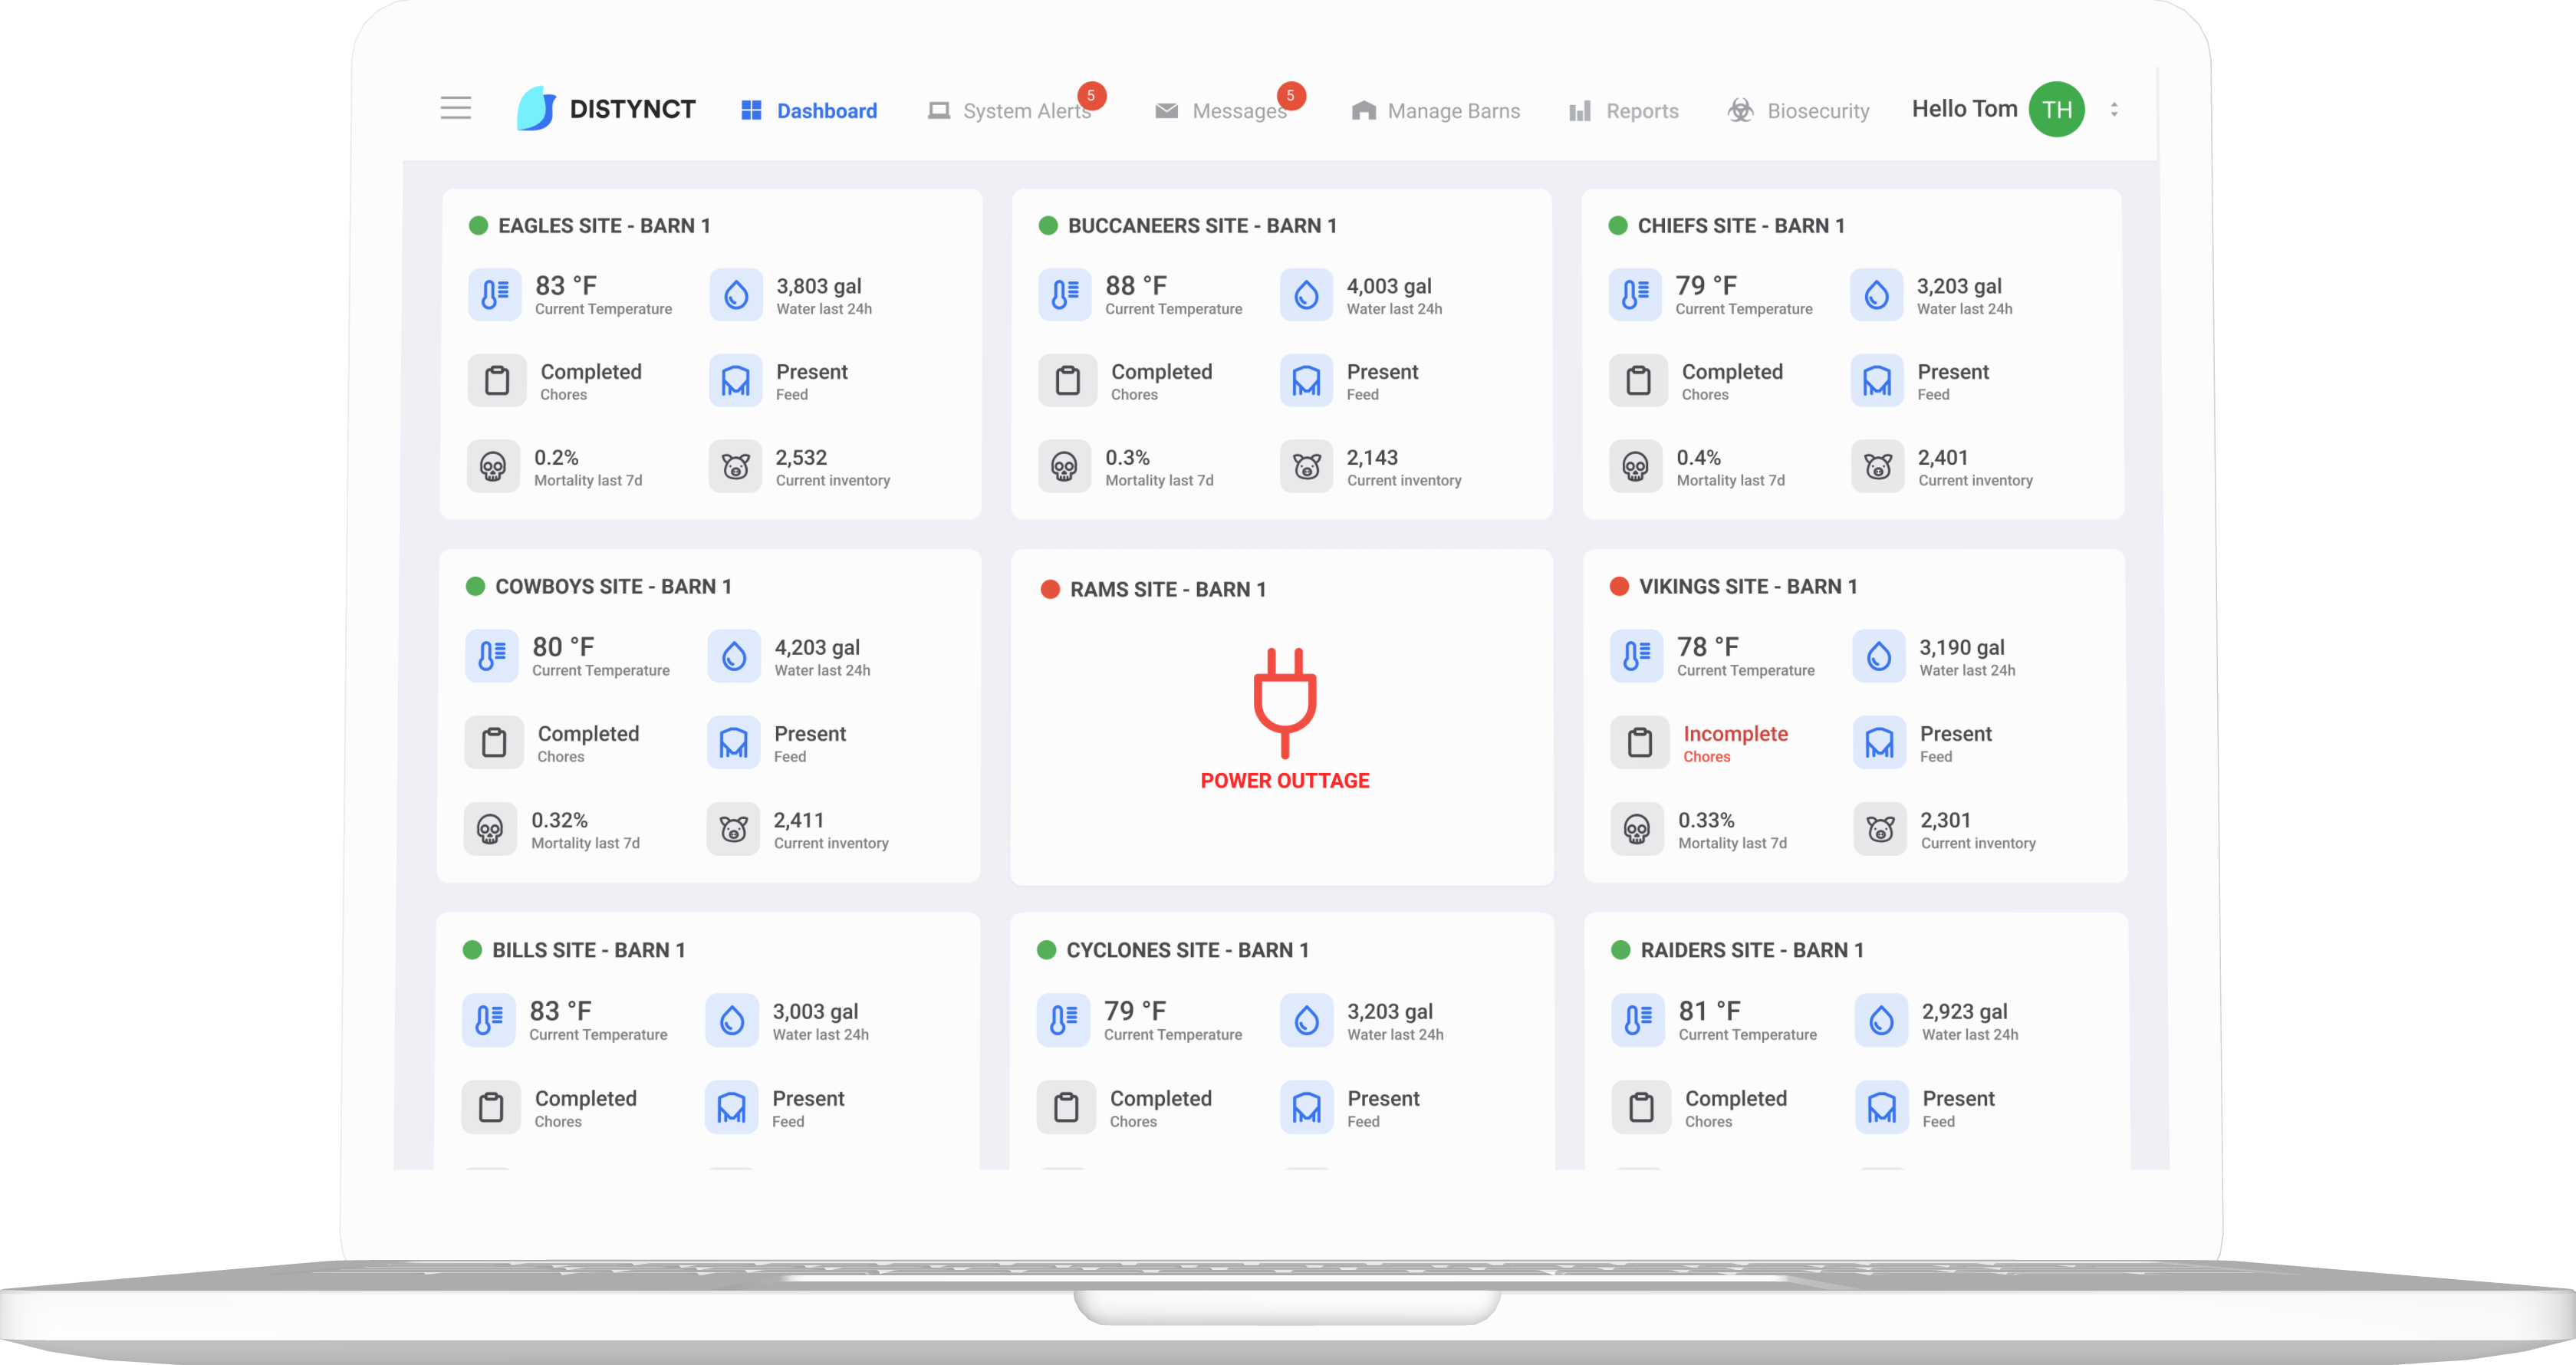The image size is (2576, 1365).
Task: Click 2,923 gal water value
Action: click(x=1964, y=1012)
